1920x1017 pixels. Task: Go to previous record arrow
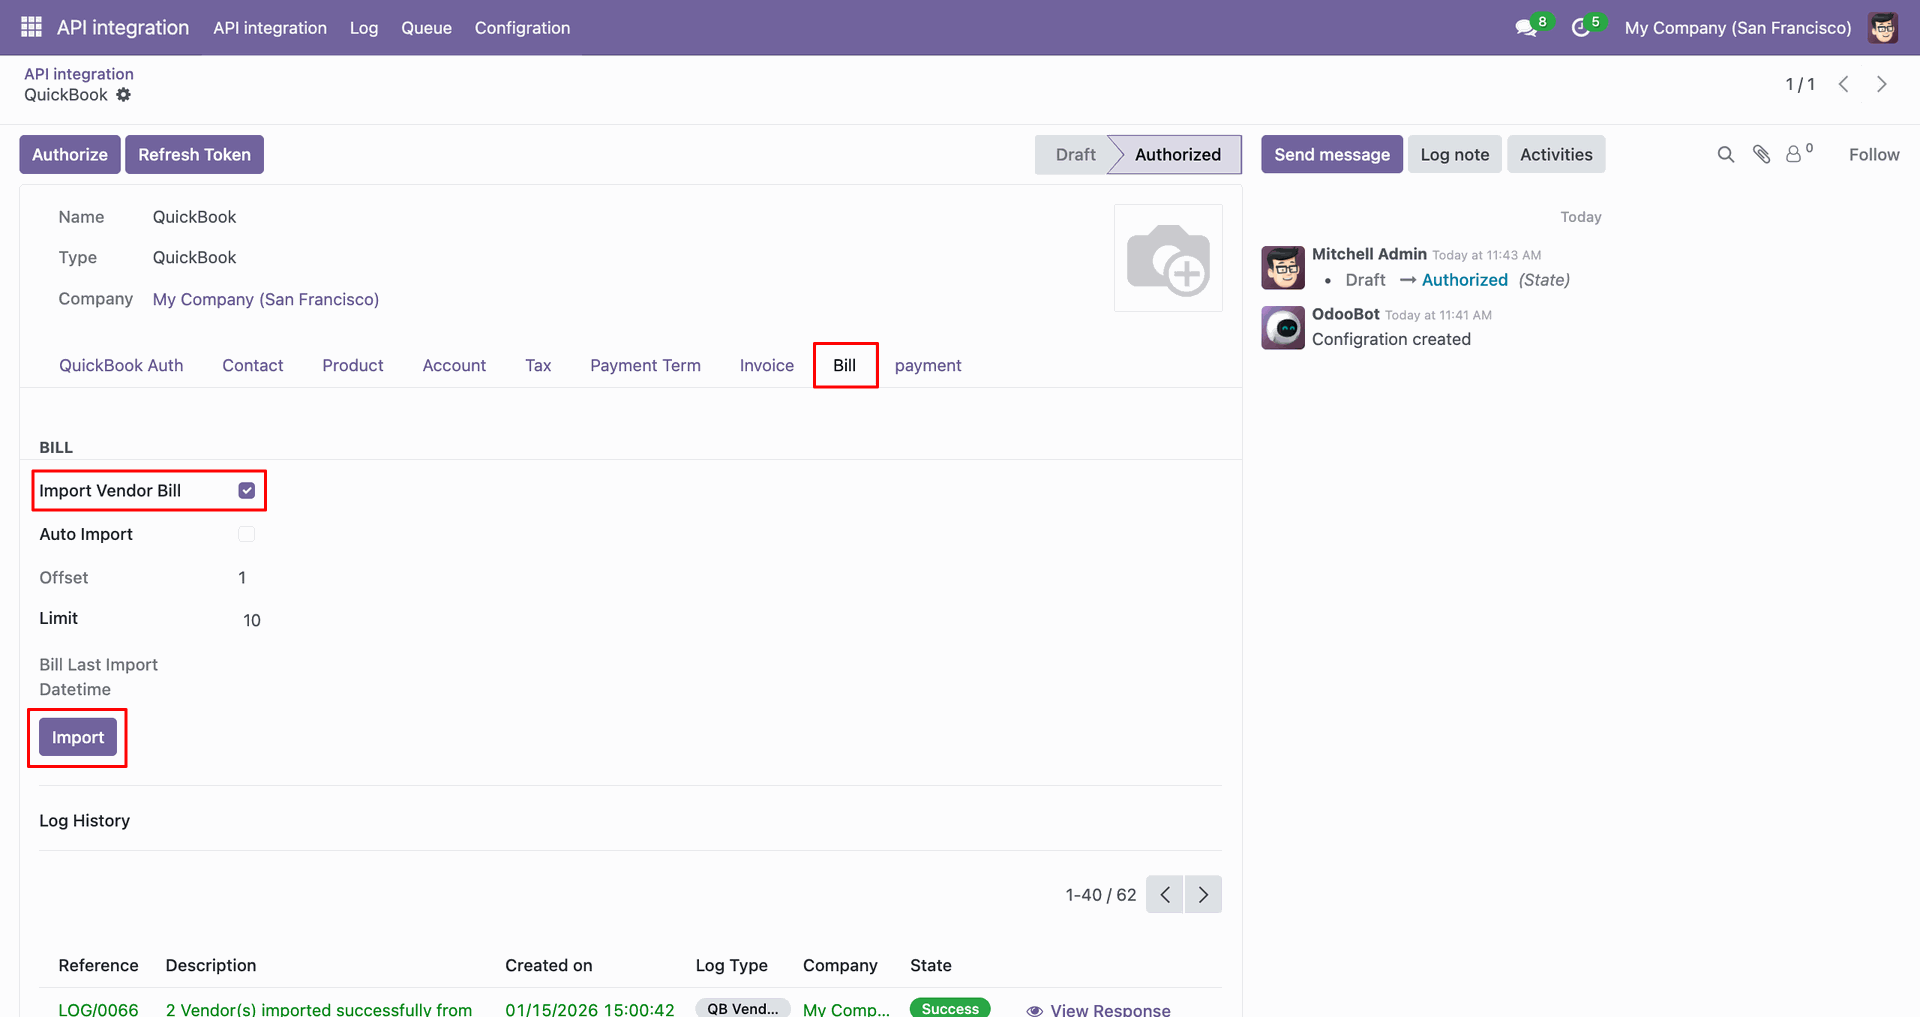[1844, 84]
